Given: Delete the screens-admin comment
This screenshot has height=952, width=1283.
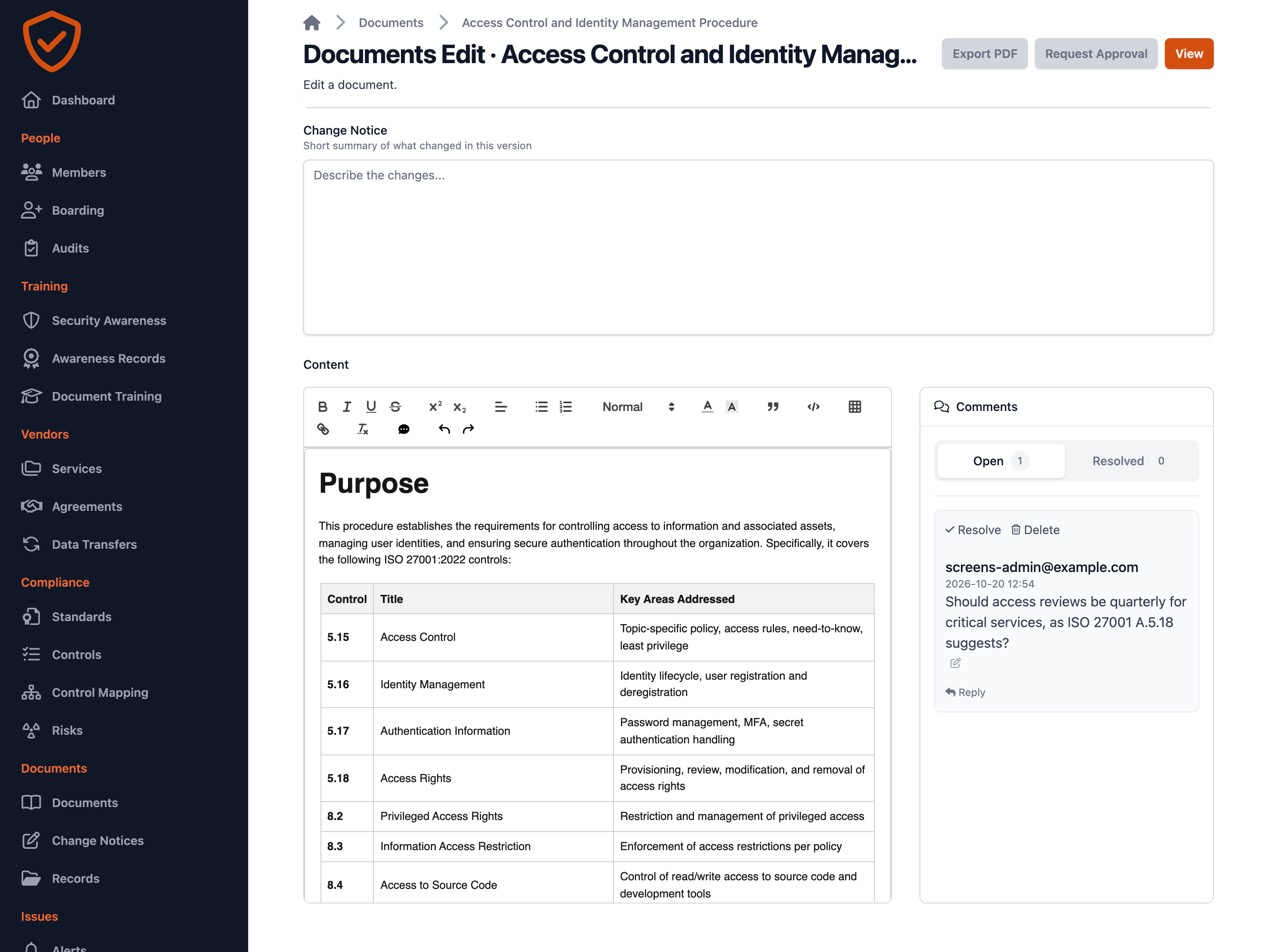Looking at the screenshot, I should click(1035, 530).
